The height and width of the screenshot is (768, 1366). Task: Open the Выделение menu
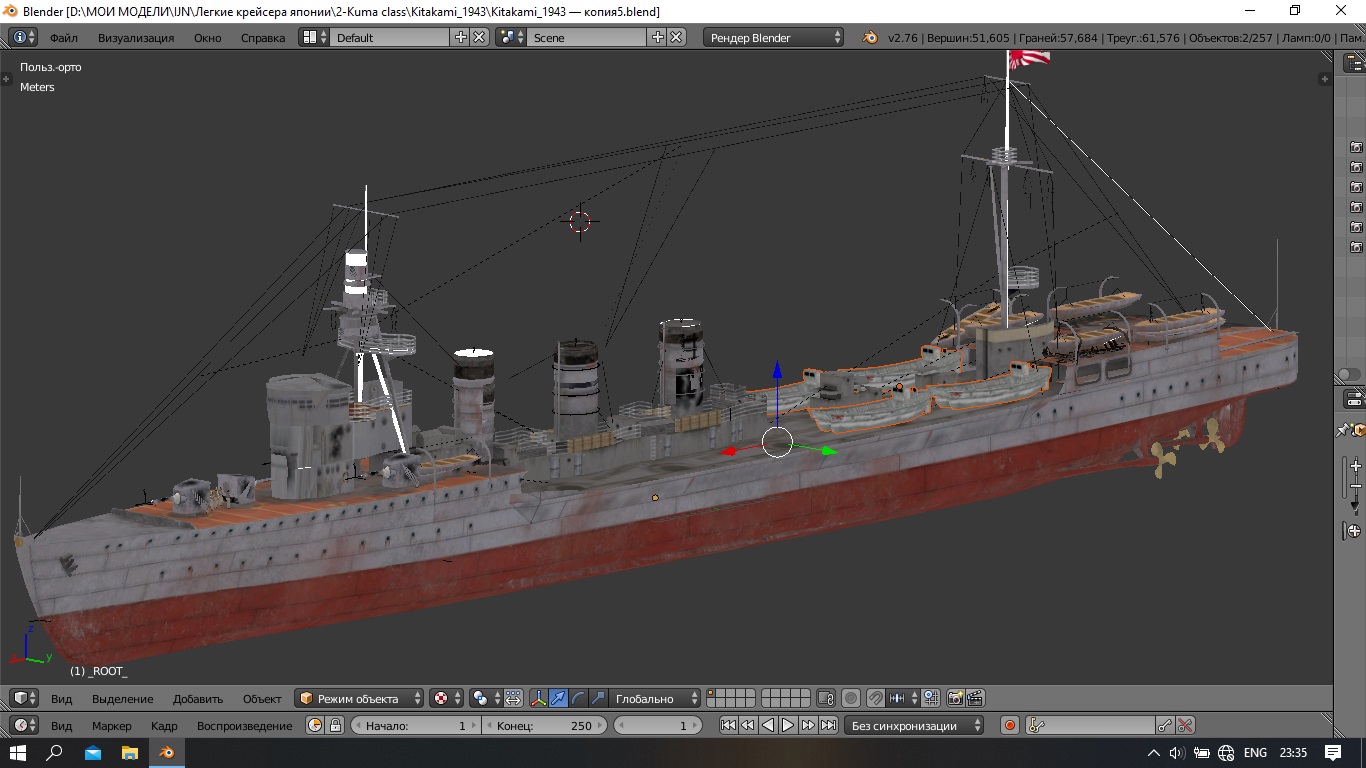click(123, 698)
